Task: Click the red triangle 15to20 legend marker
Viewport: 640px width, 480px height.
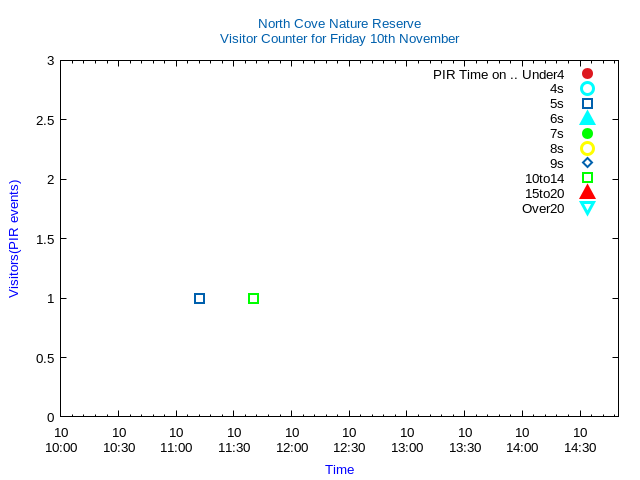Action: point(587,193)
